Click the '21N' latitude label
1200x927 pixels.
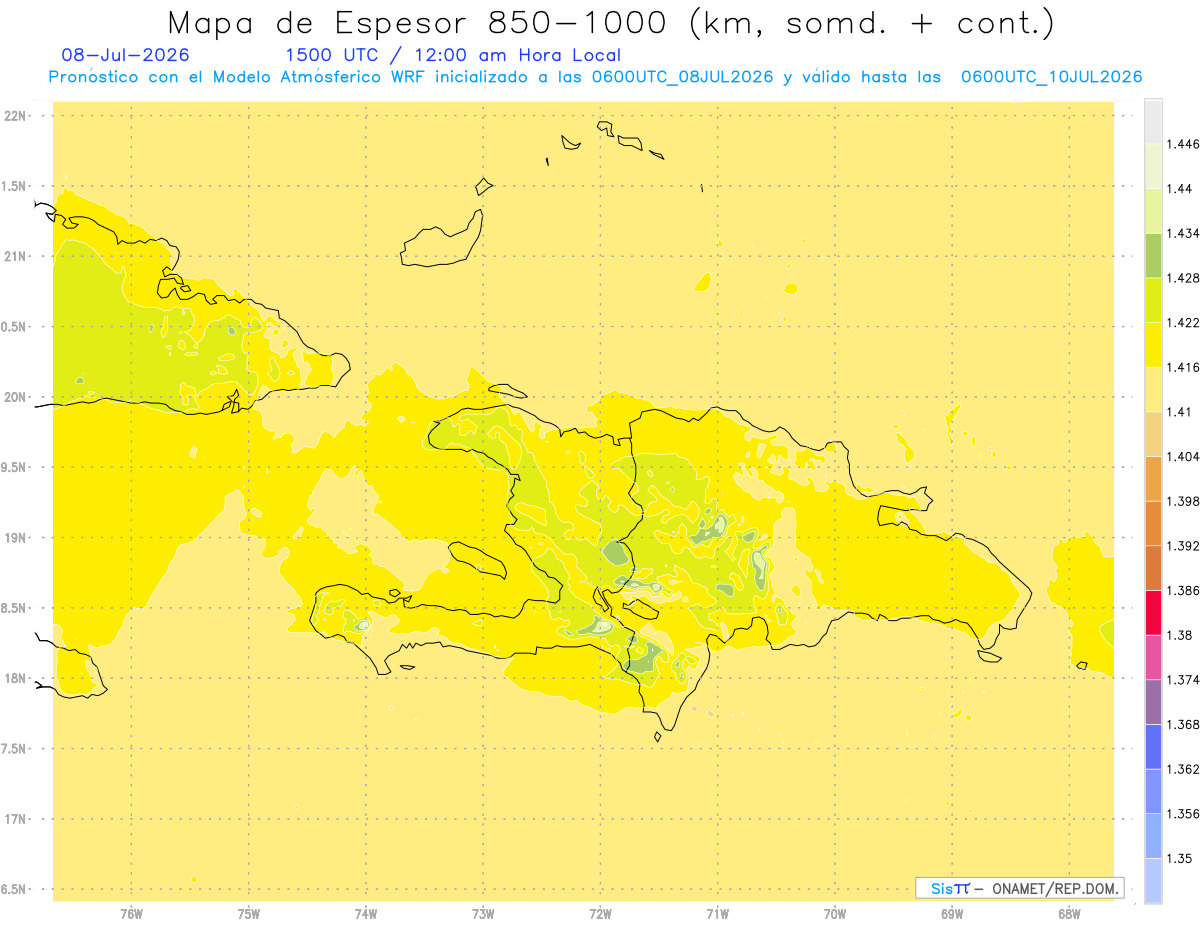coord(16,256)
